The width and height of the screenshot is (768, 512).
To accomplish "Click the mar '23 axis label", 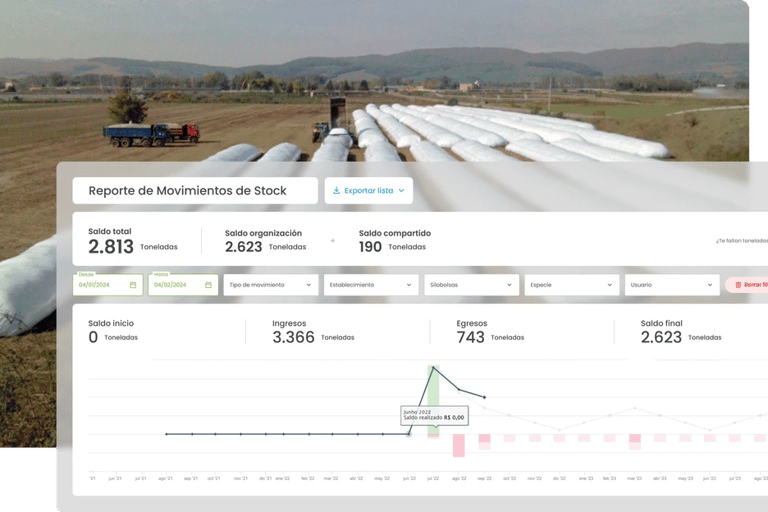I will pyautogui.click(x=634, y=478).
